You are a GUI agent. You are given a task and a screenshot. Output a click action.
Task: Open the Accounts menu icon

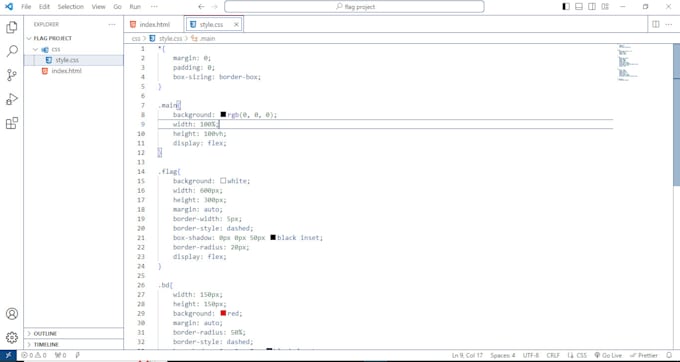(x=12, y=314)
